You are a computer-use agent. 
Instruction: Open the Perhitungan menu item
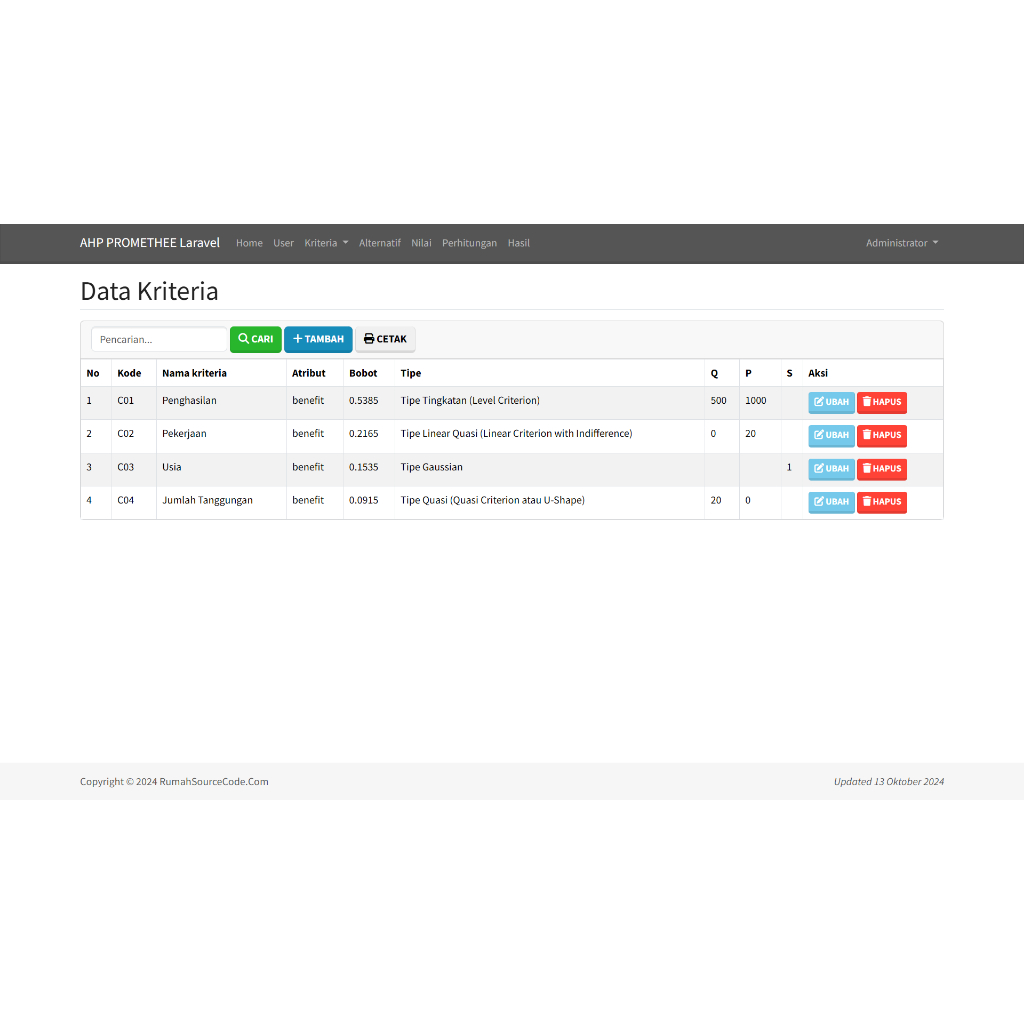point(469,243)
